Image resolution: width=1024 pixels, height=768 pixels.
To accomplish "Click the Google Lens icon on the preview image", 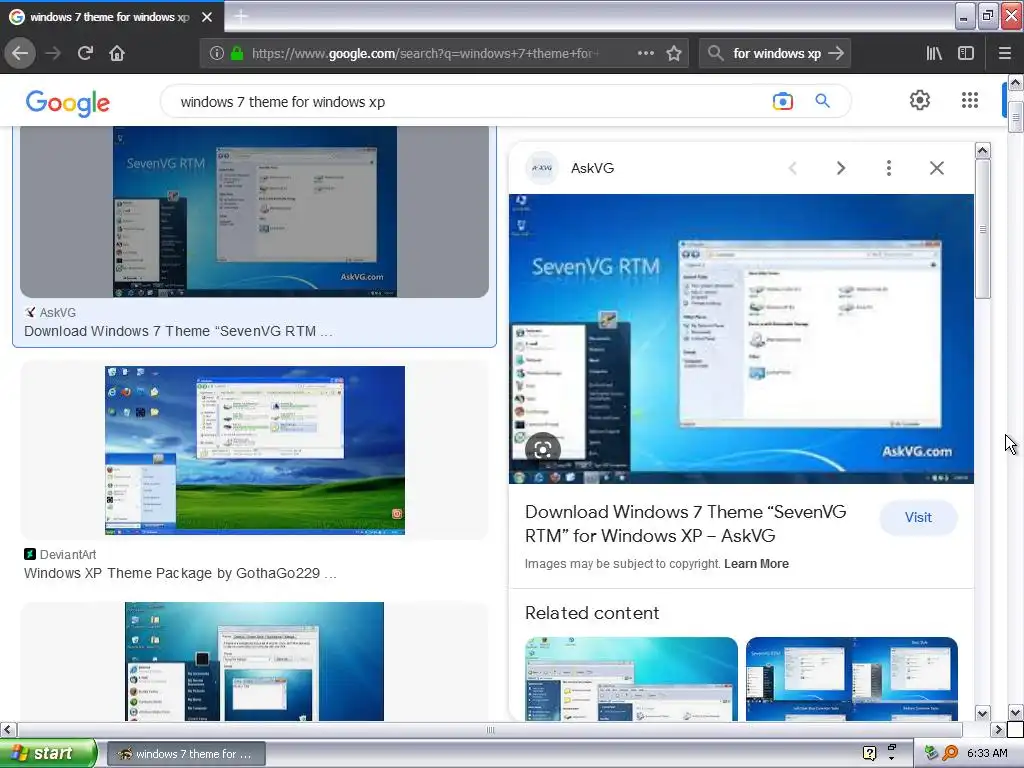I will tap(543, 449).
